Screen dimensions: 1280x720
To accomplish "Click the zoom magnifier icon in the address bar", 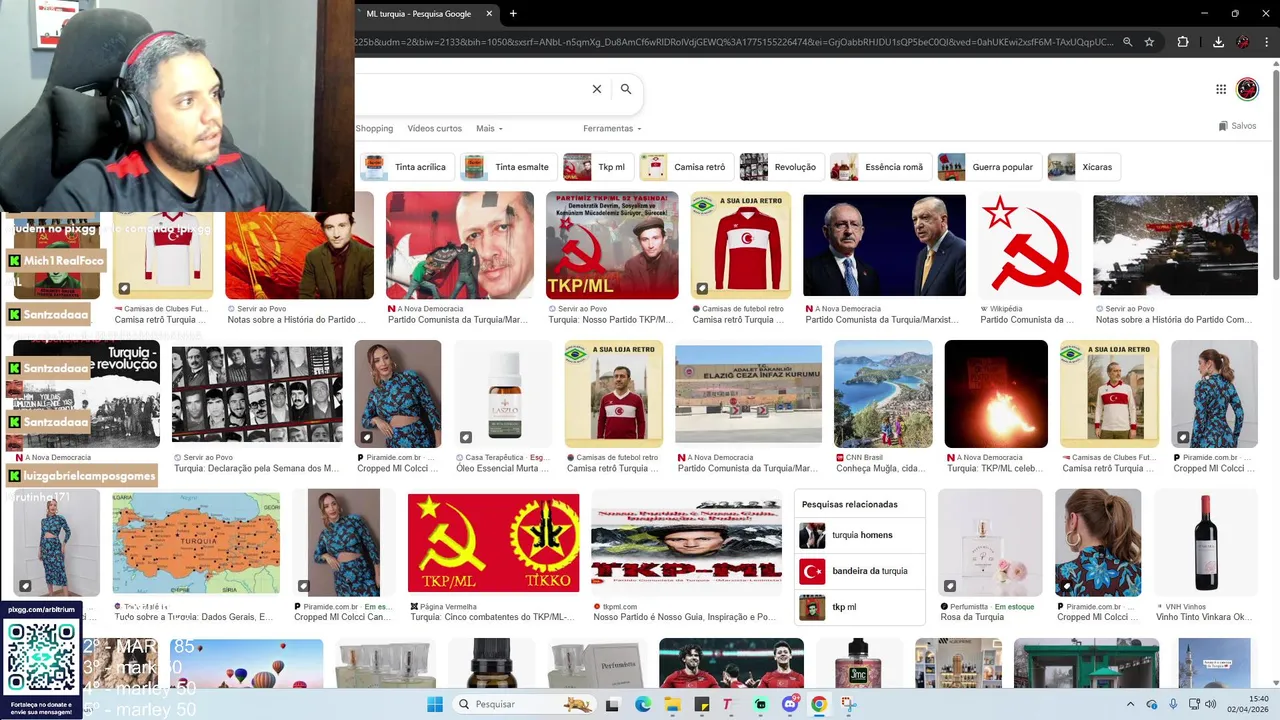I will pyautogui.click(x=1128, y=42).
